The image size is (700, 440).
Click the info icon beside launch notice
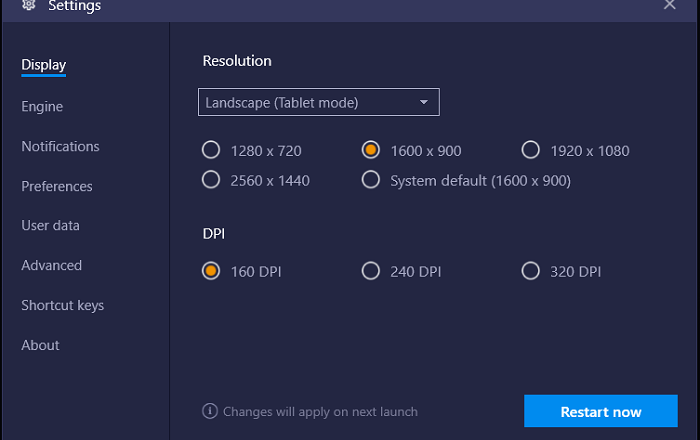[210, 411]
